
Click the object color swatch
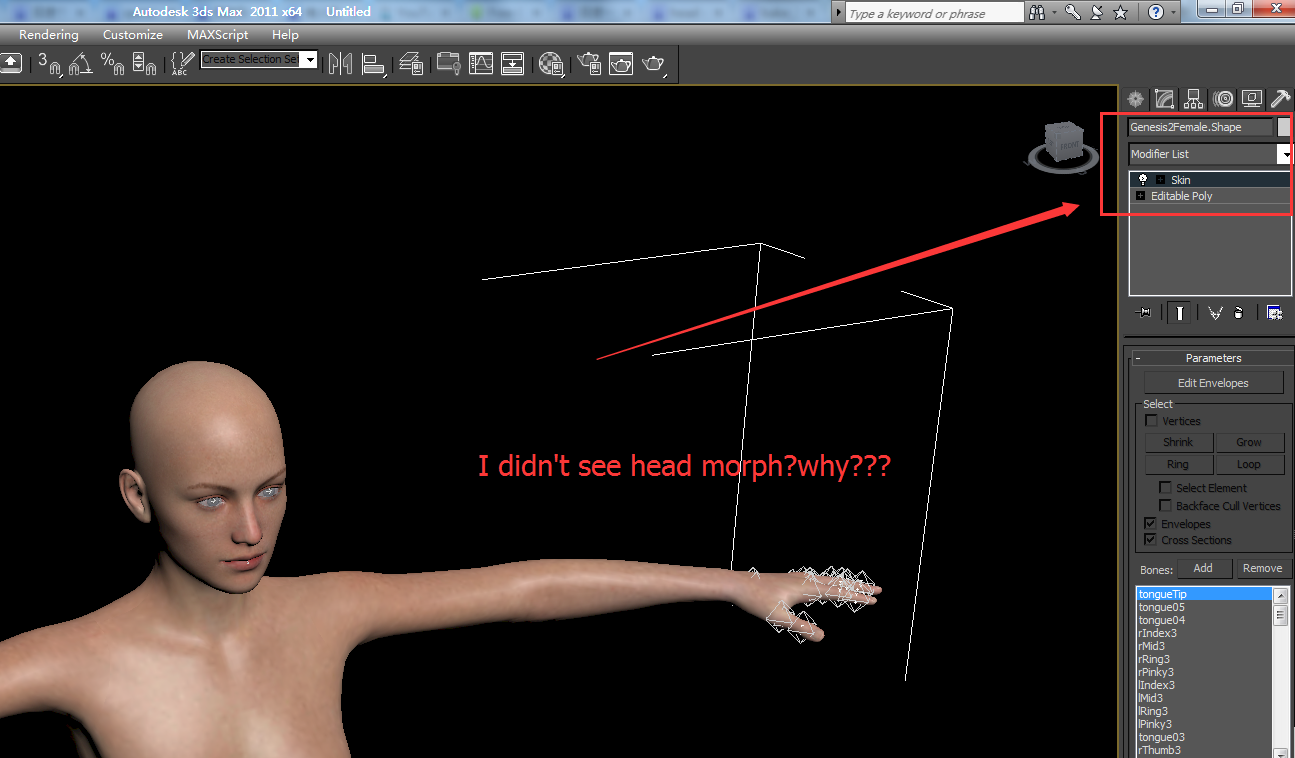point(1285,127)
